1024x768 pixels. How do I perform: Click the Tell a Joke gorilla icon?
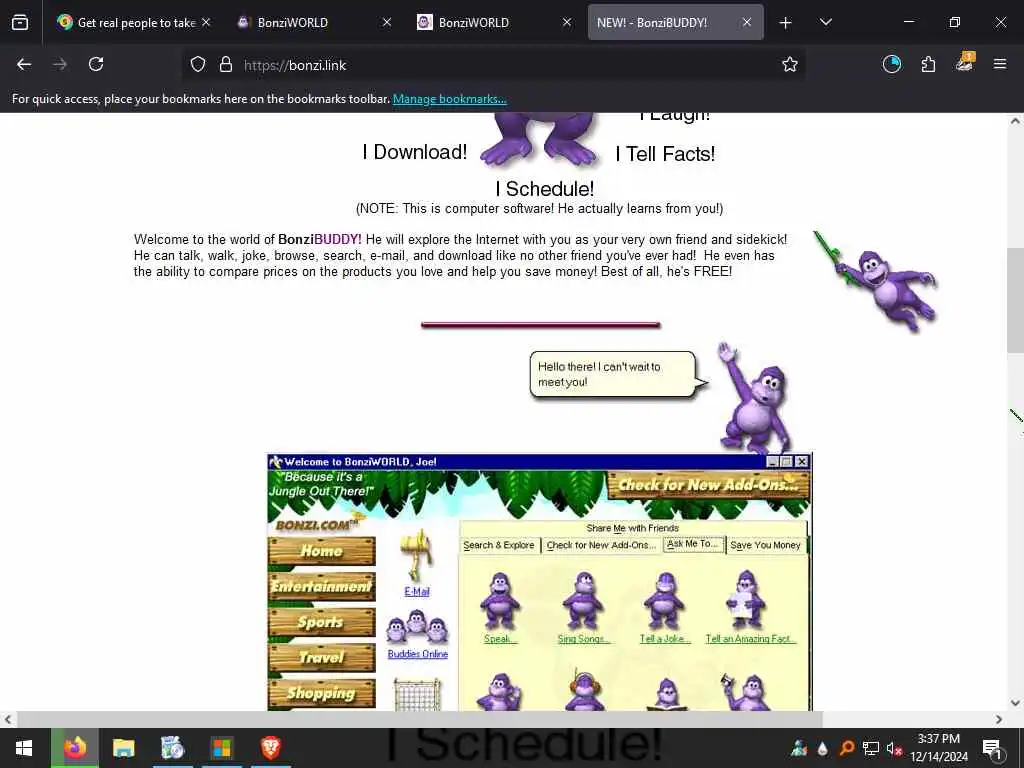[x=664, y=601]
